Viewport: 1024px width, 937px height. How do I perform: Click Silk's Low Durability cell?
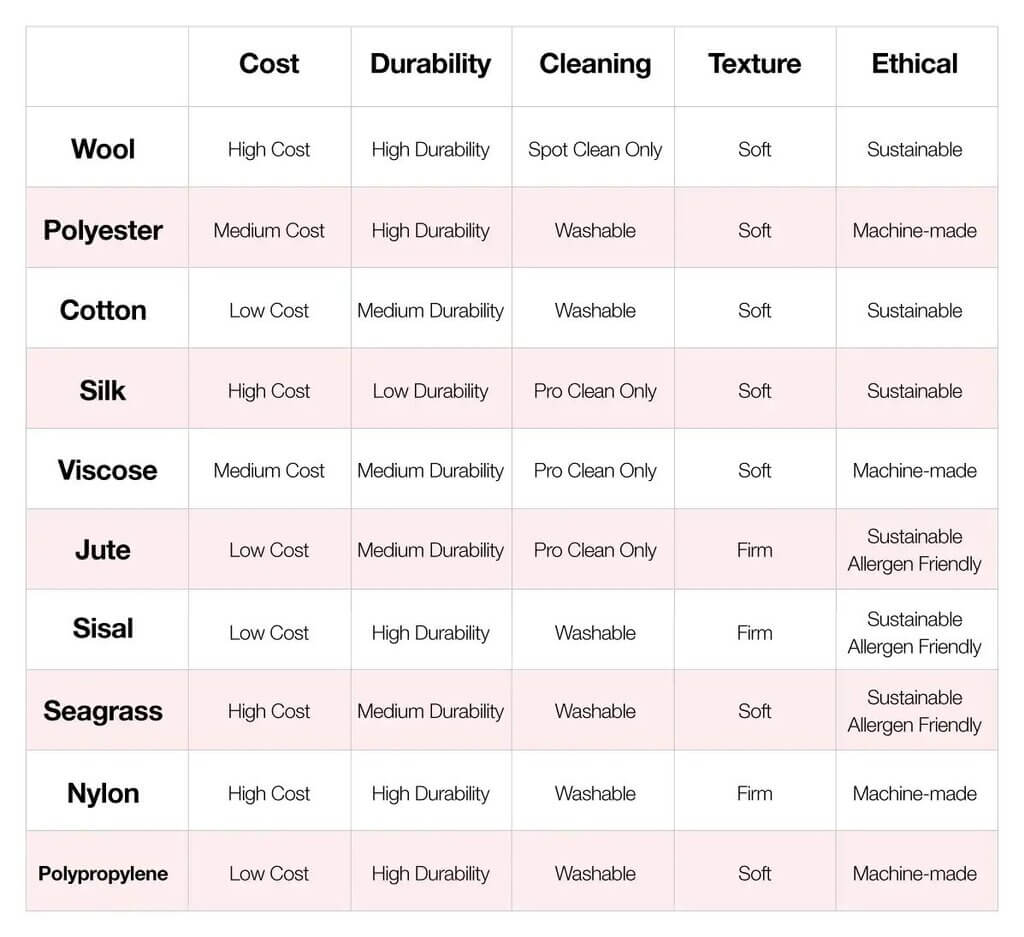tap(430, 391)
